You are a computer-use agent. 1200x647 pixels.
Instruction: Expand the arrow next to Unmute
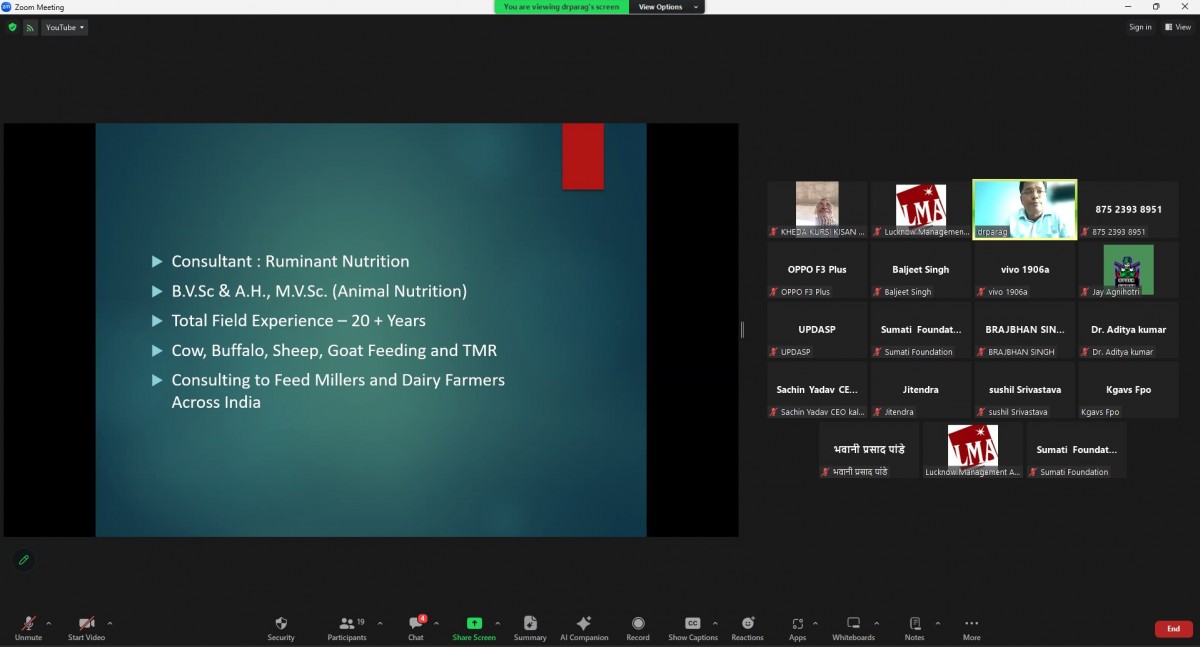[49, 623]
